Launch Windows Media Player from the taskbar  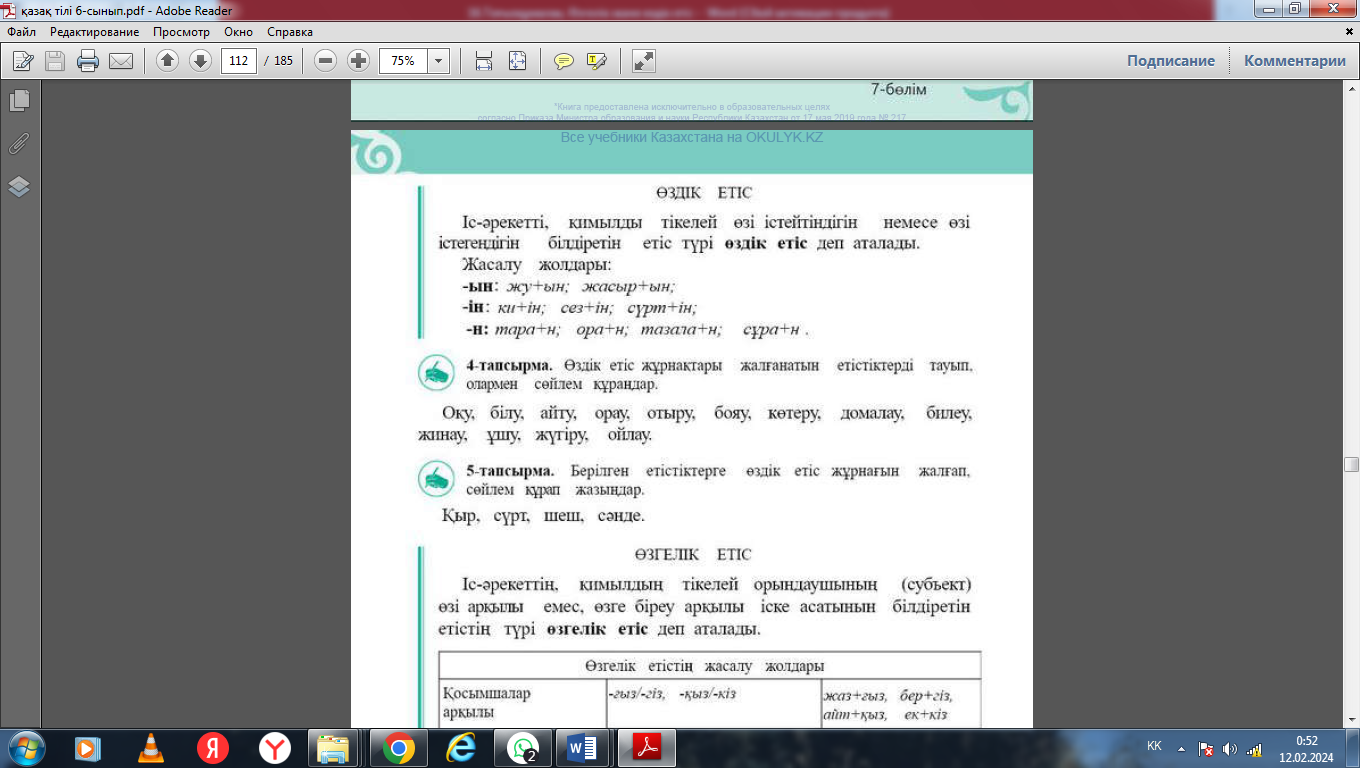(87, 748)
